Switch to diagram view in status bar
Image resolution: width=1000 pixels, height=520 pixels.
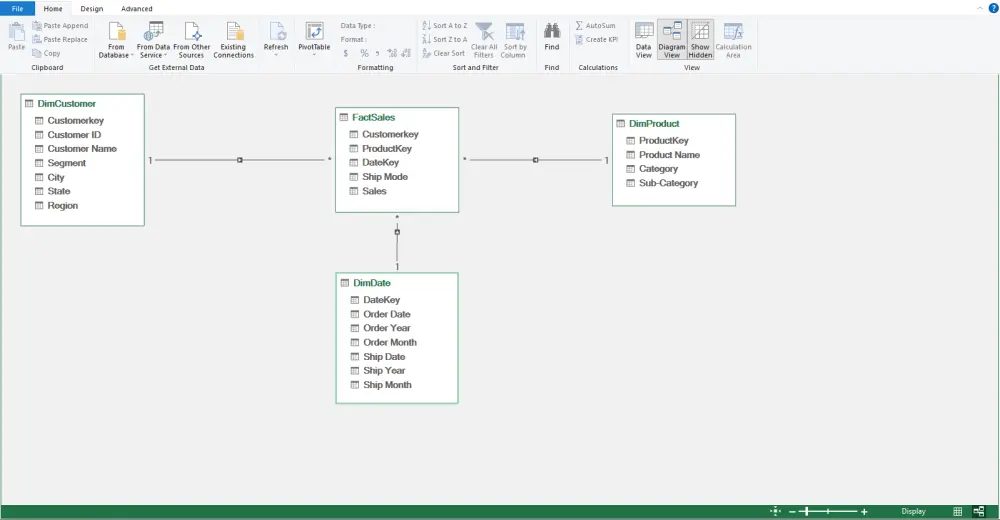pos(979,512)
